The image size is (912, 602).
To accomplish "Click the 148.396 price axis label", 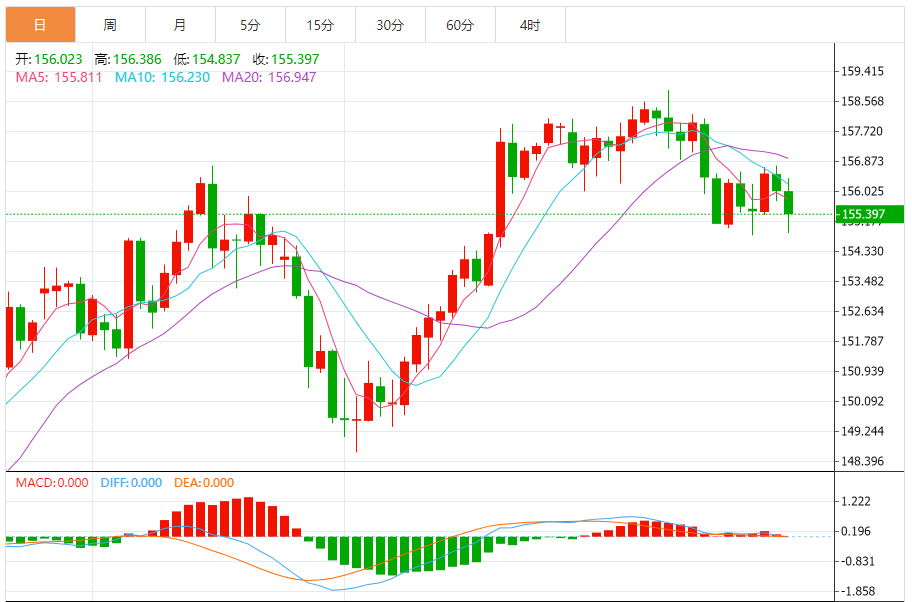I will 863,461.
